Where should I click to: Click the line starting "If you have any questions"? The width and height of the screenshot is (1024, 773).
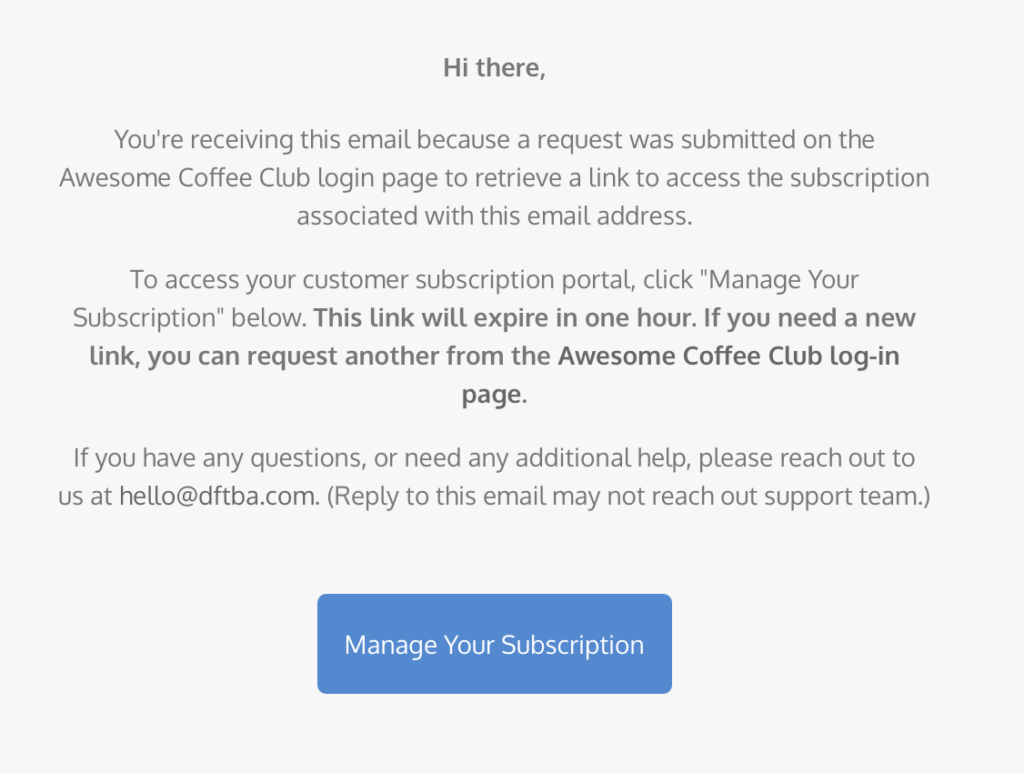tap(494, 458)
